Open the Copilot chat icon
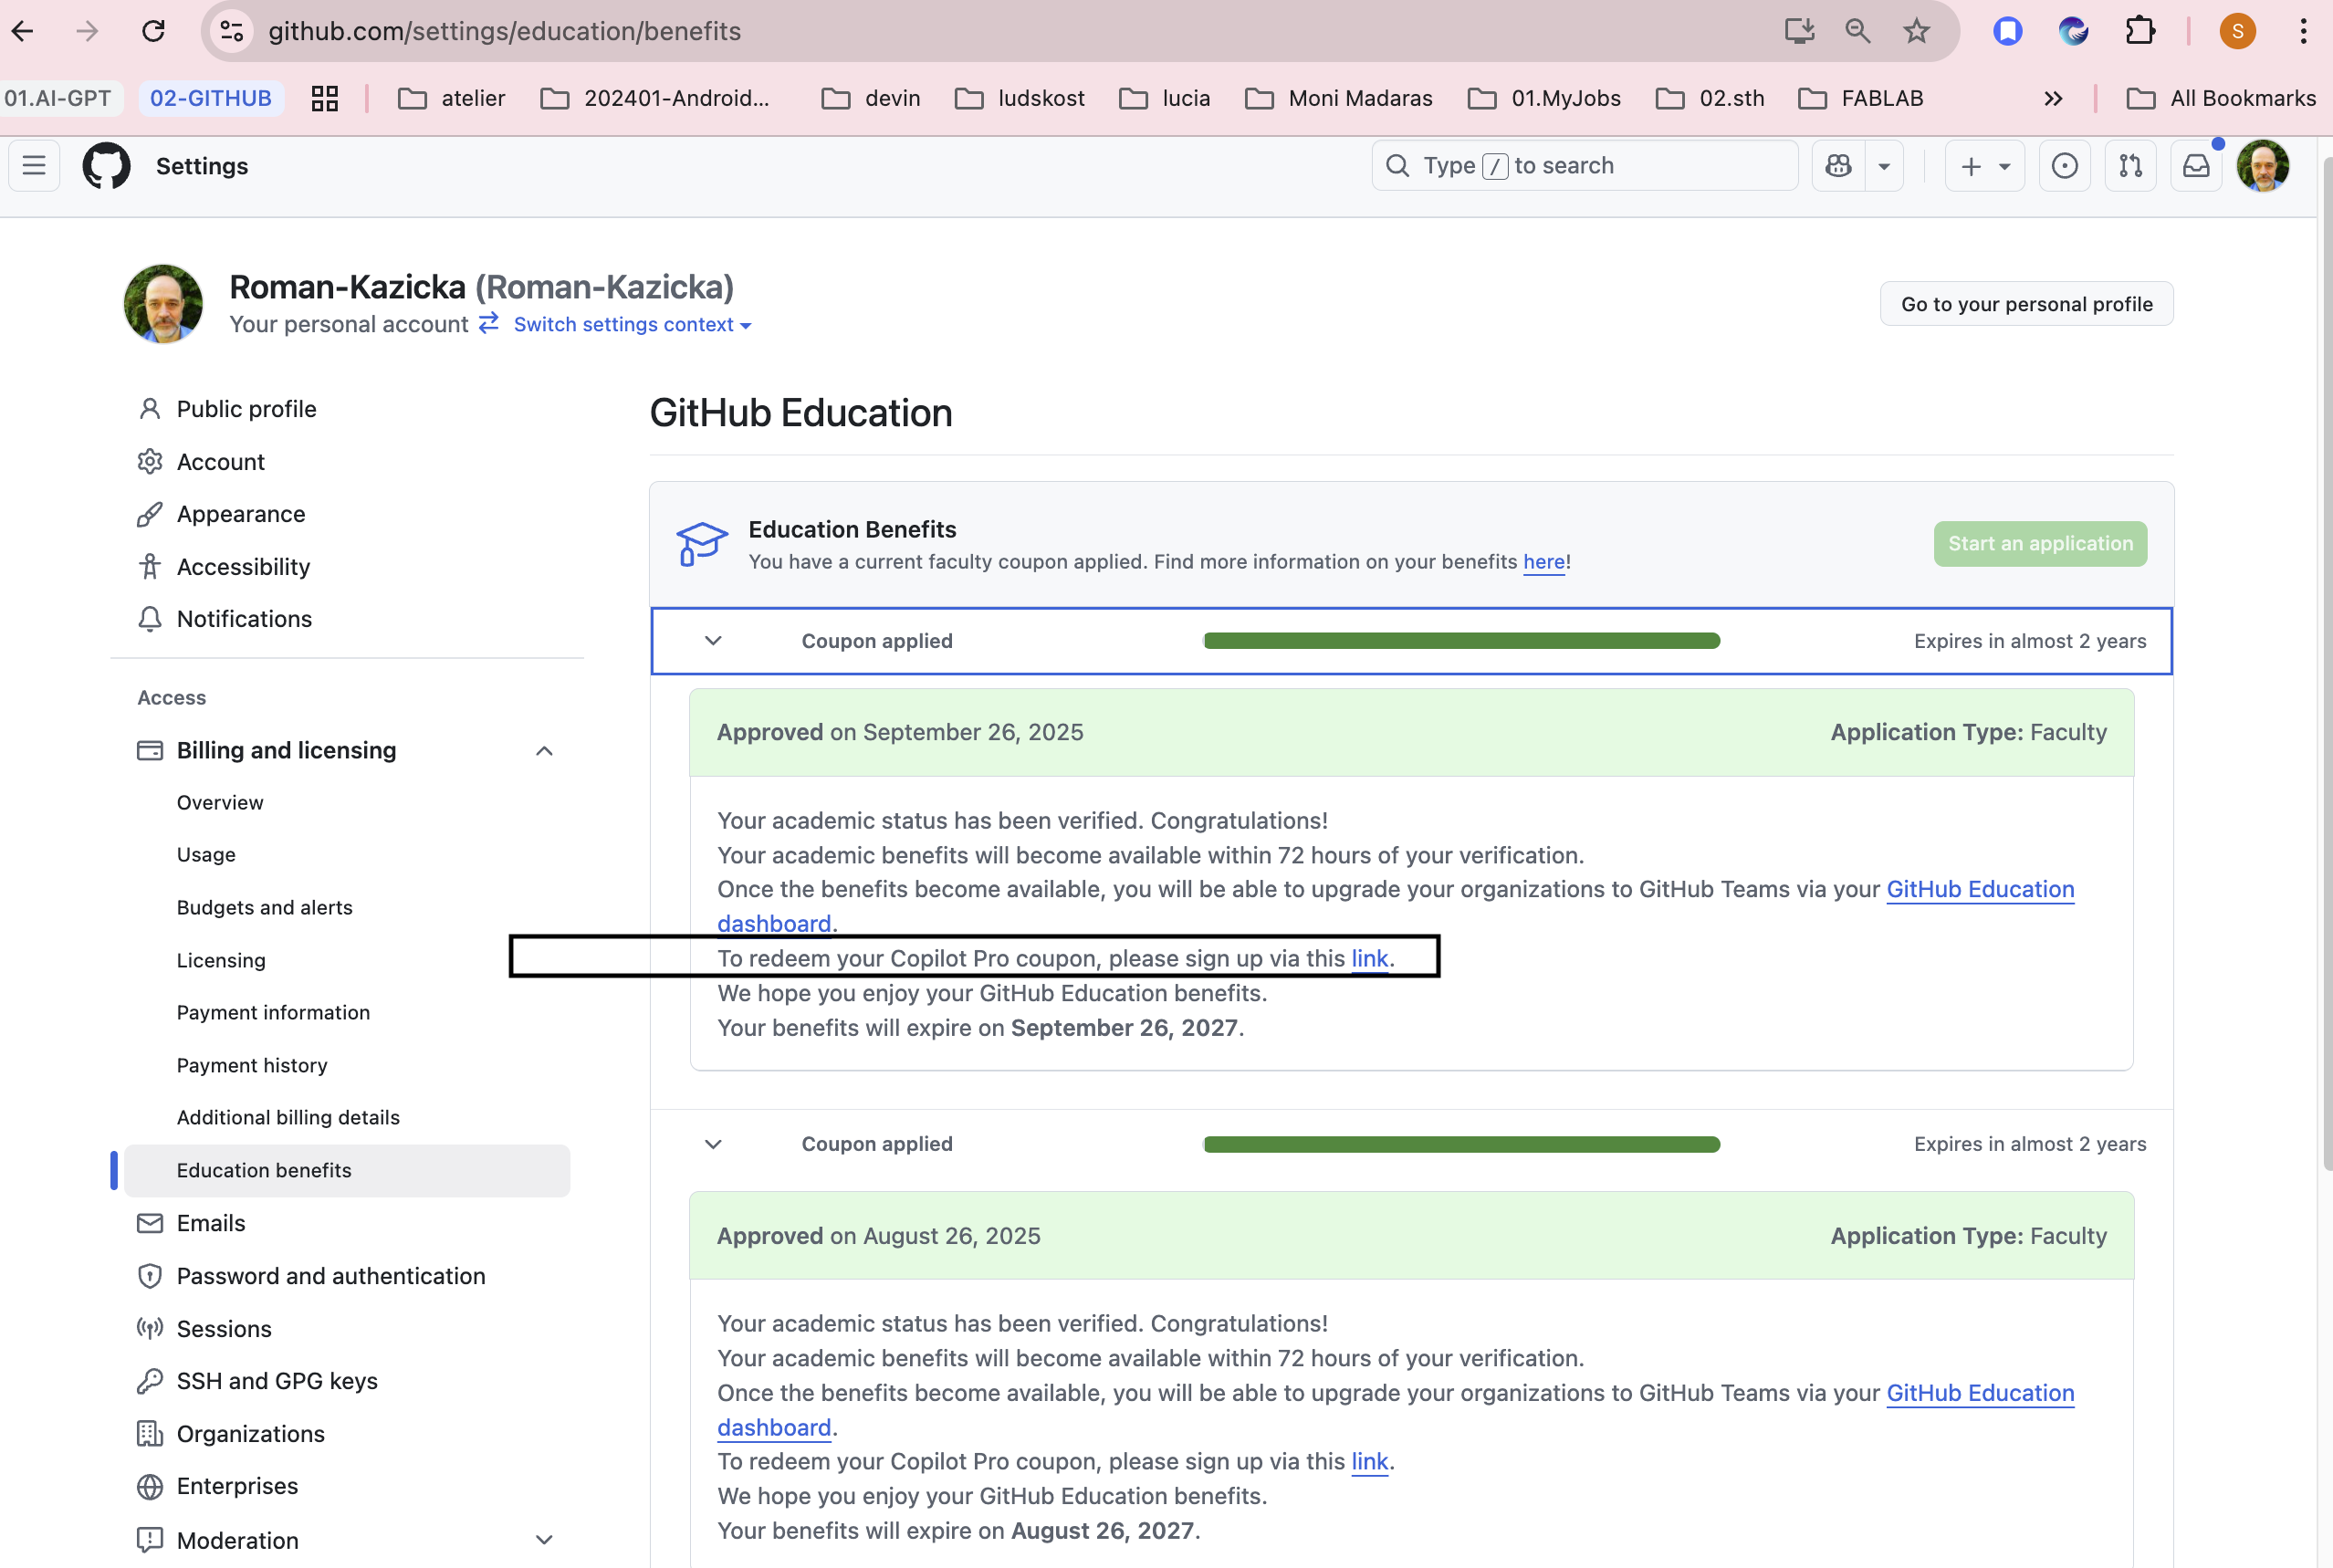This screenshot has height=1568, width=2333. (x=1838, y=166)
